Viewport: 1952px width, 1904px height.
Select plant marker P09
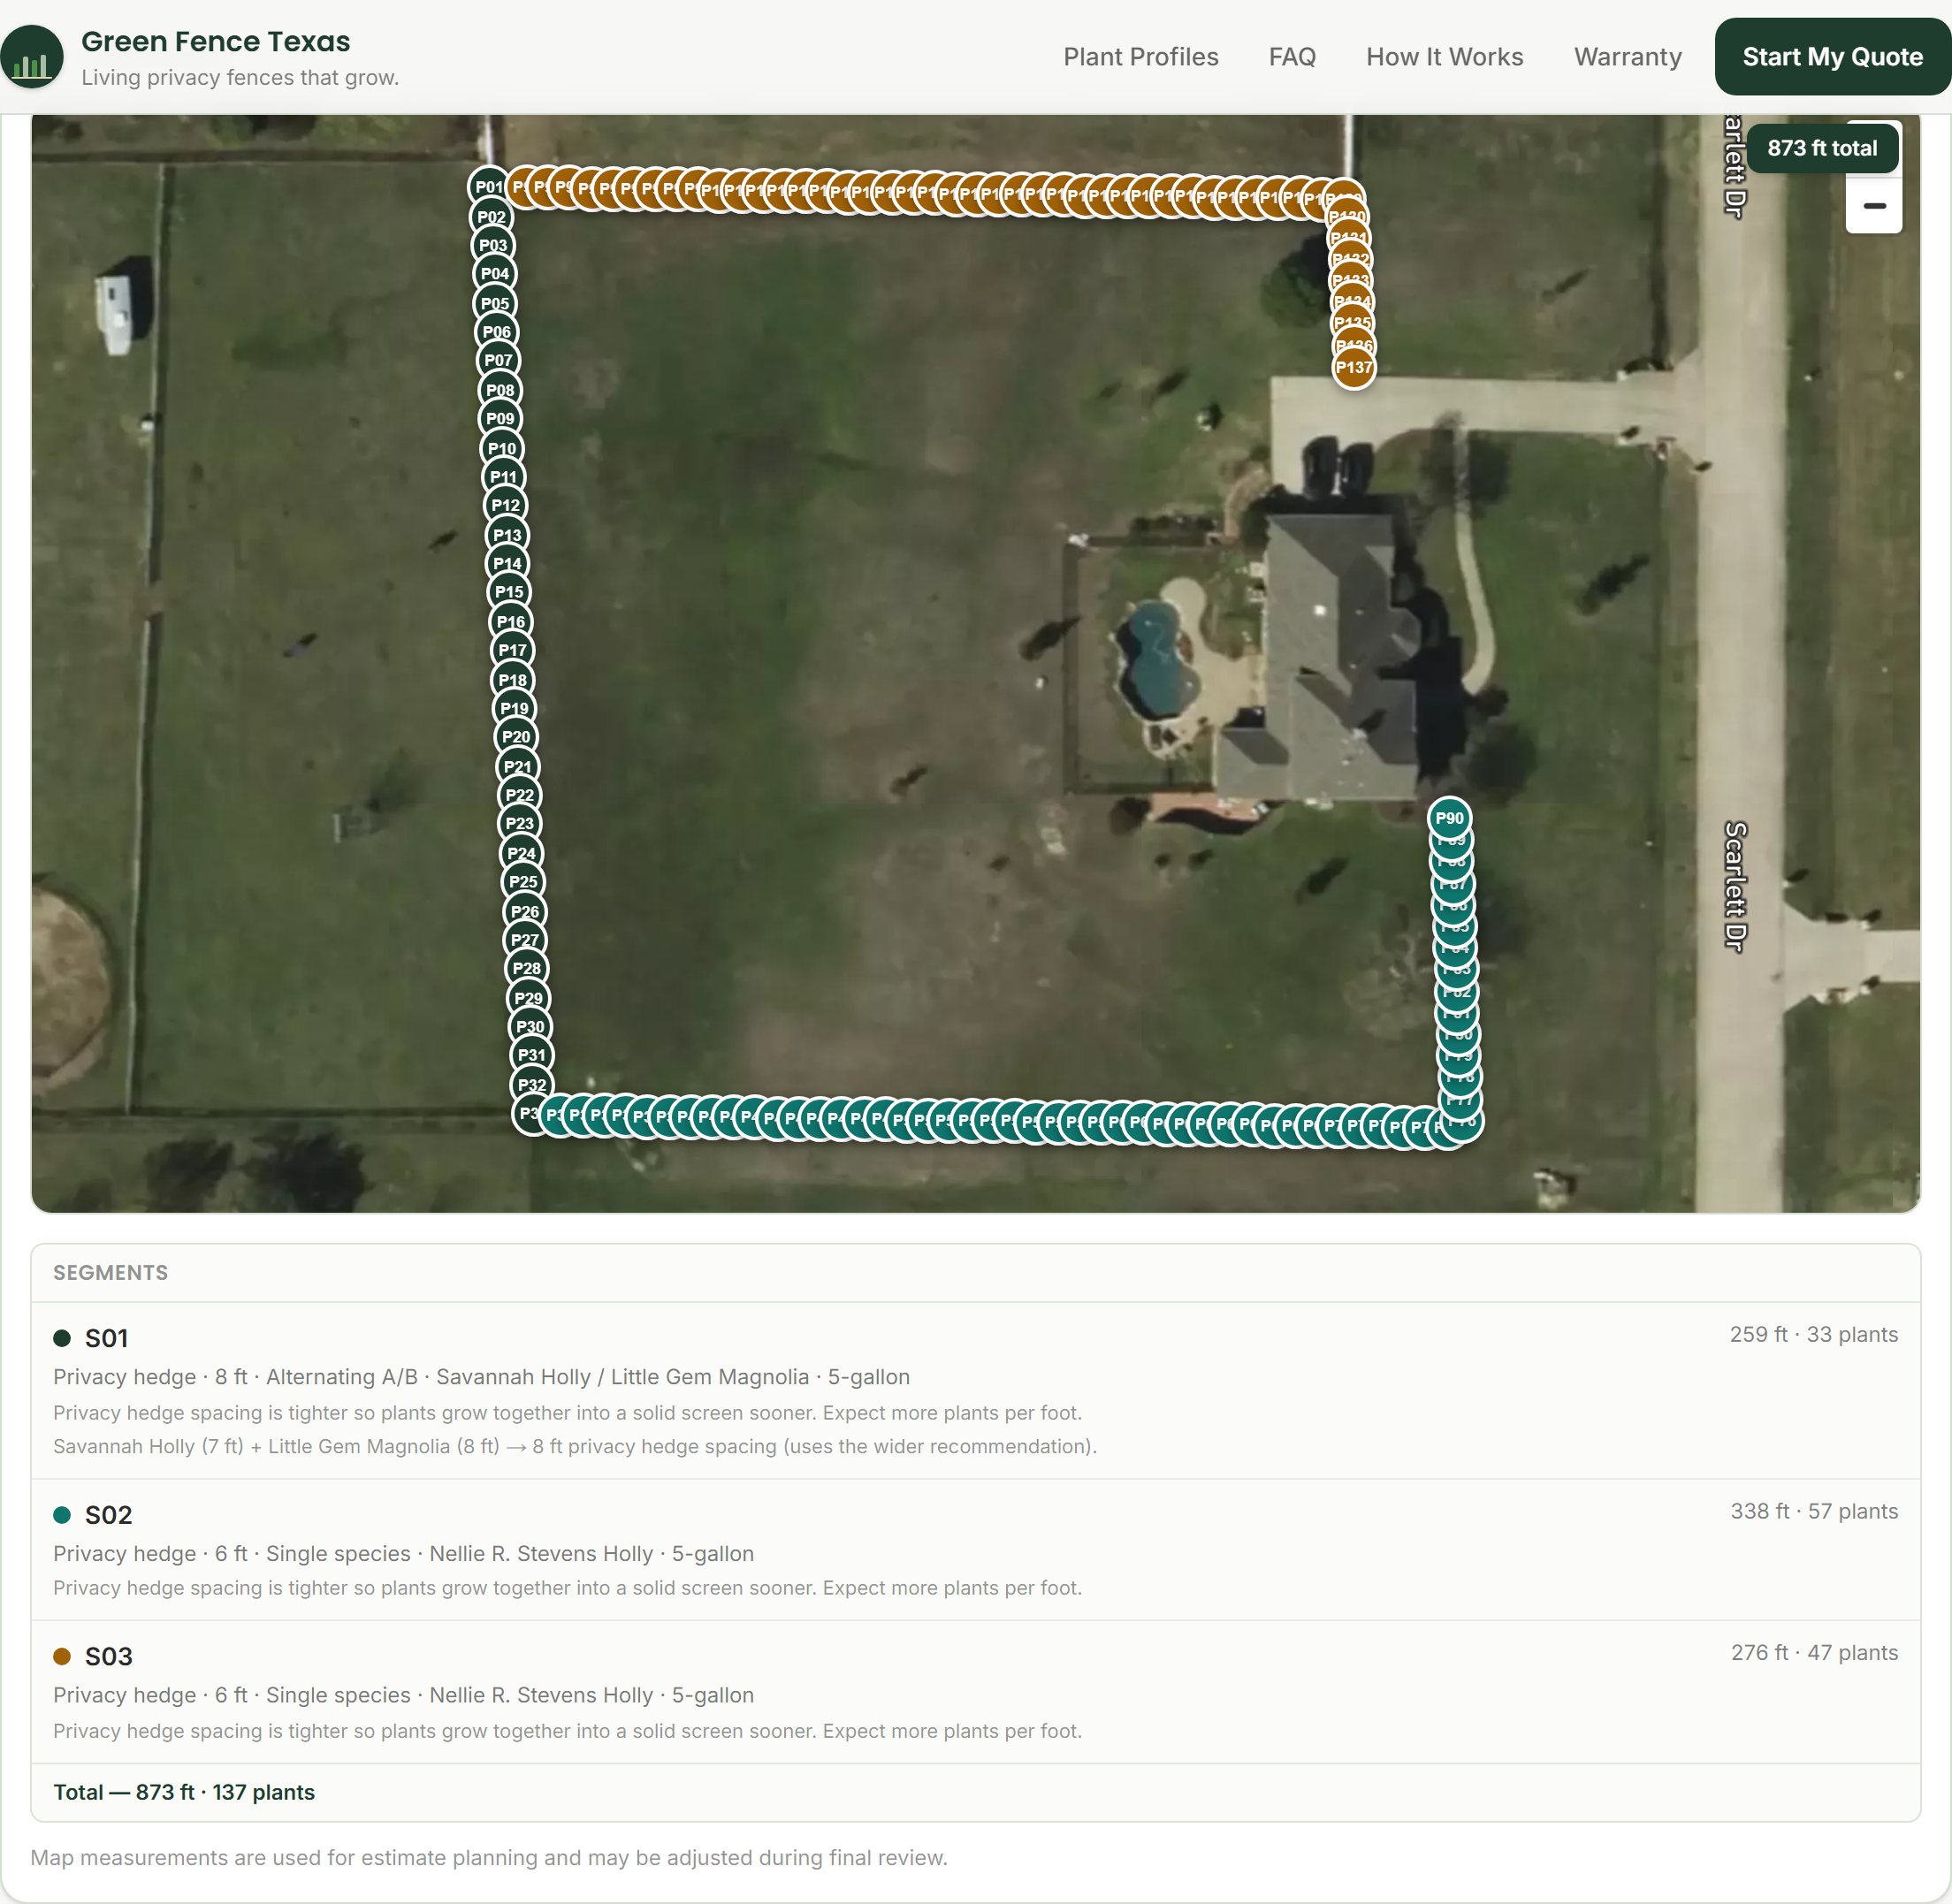click(500, 419)
